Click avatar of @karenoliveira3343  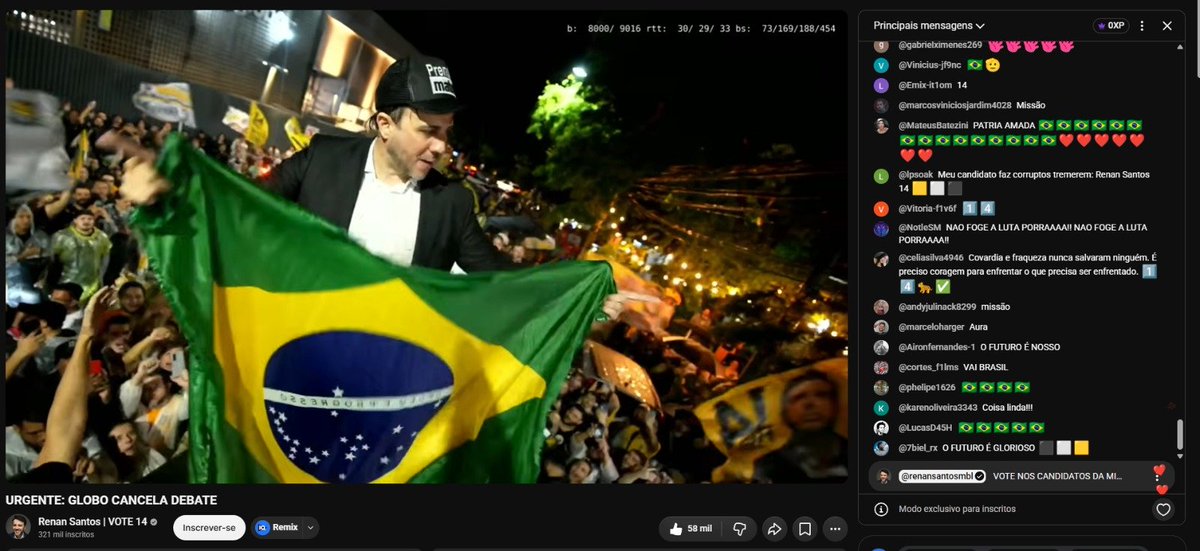coord(881,407)
